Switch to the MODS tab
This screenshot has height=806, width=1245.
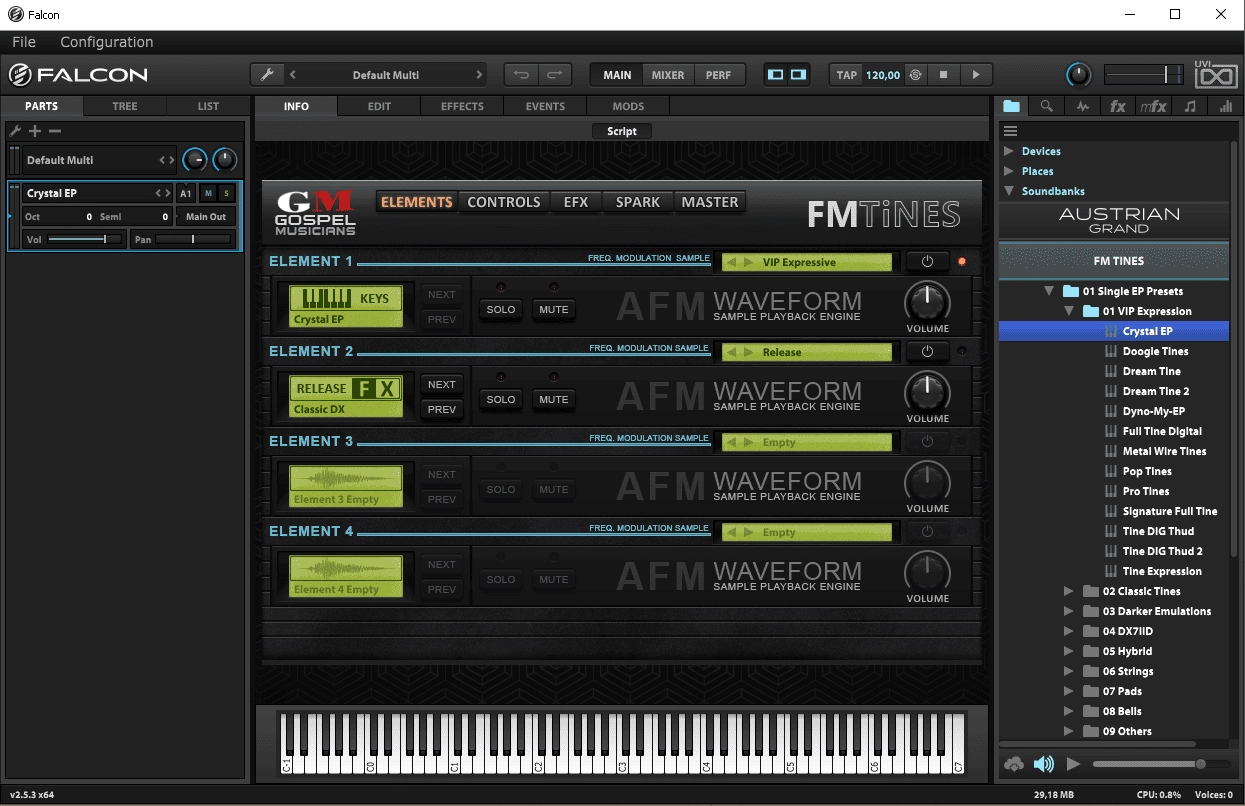(628, 106)
